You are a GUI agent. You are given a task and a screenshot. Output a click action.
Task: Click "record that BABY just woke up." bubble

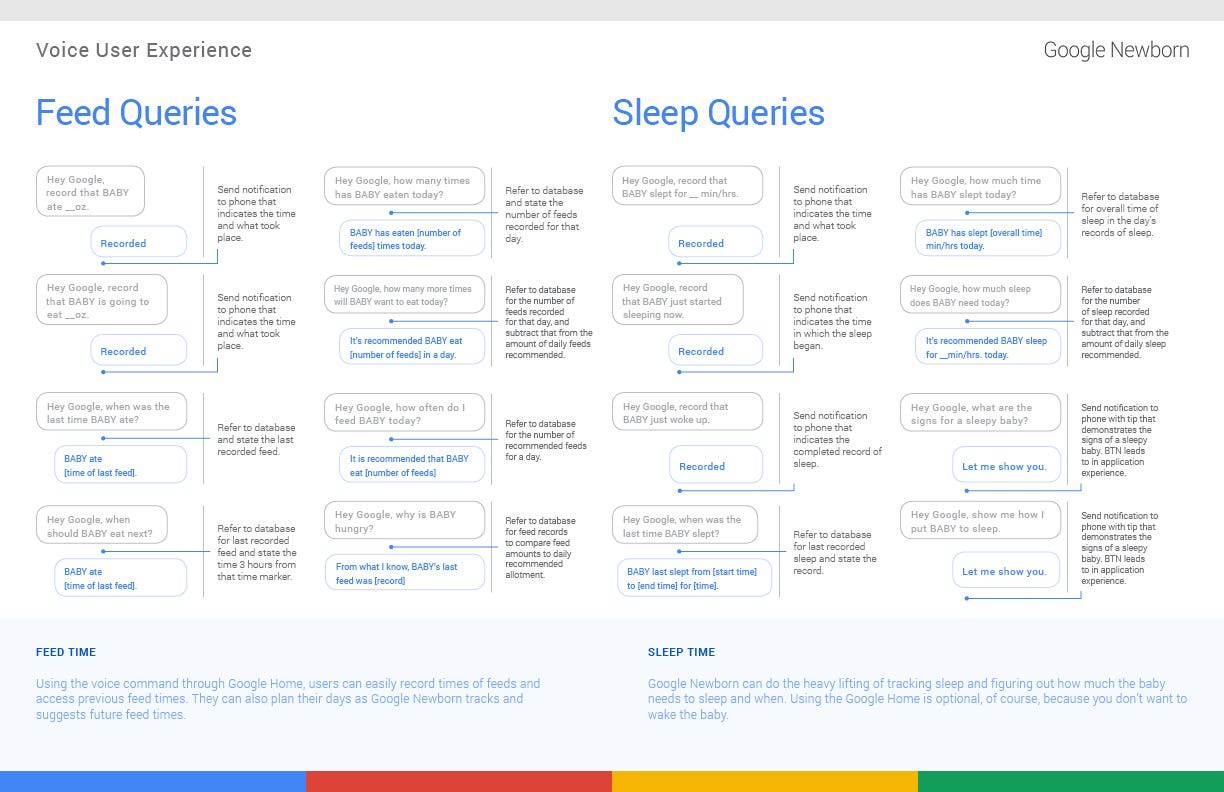pyautogui.click(x=687, y=412)
